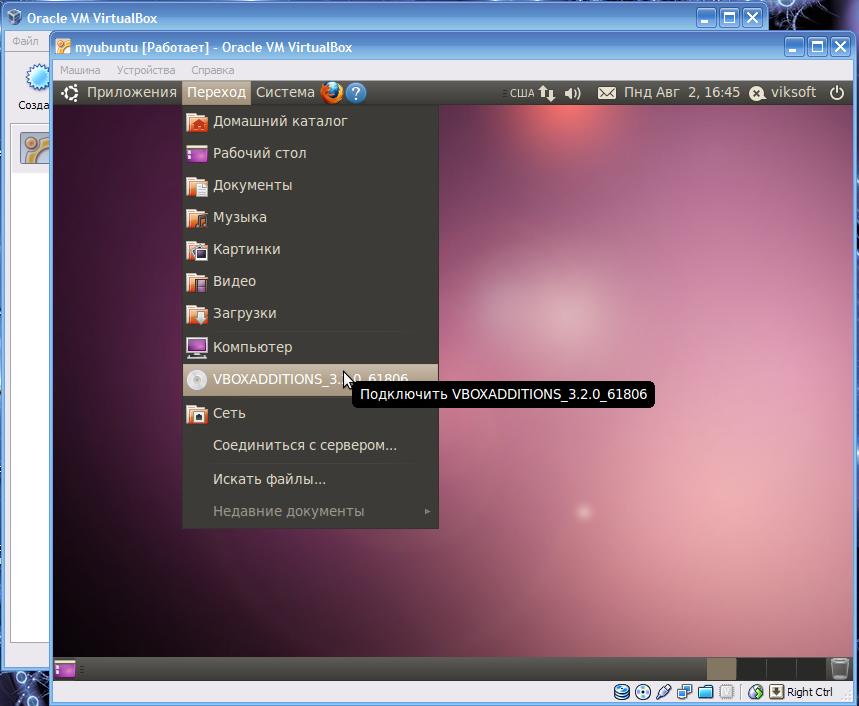
Task: Open the Ubuntu logo in the Applications menu
Action: (x=70, y=93)
